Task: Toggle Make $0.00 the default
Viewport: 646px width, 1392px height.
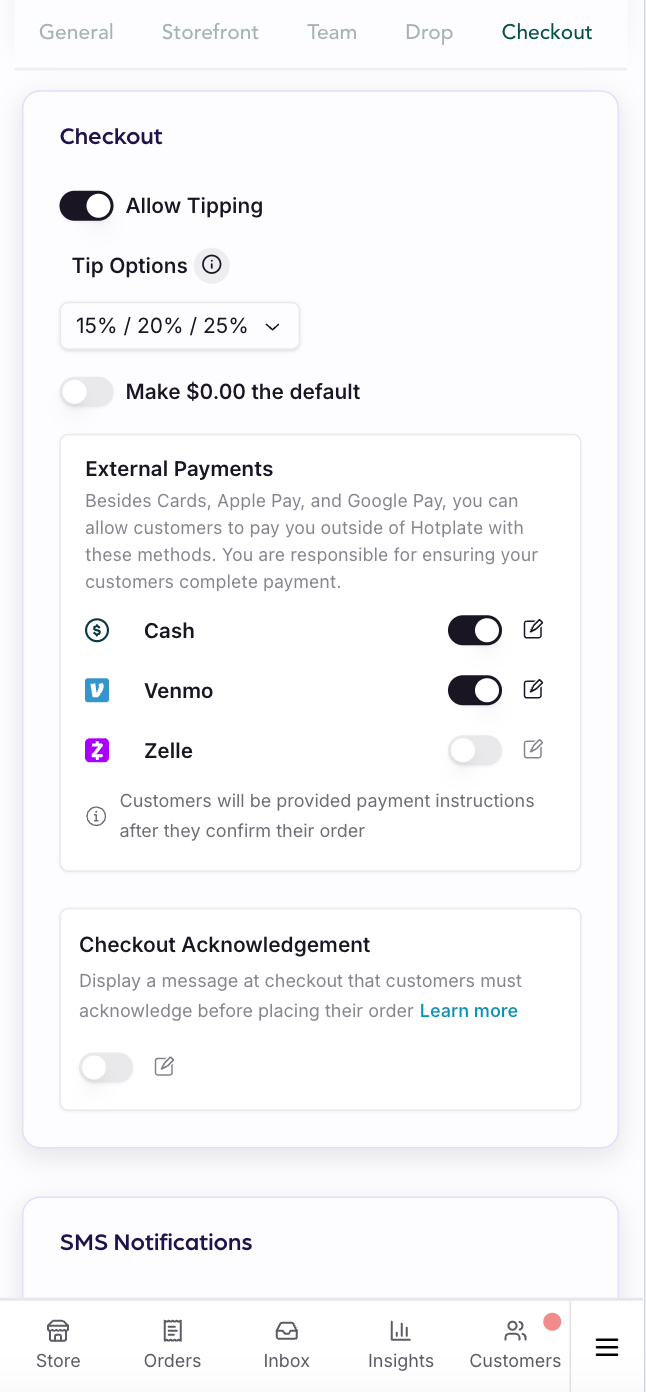Action: tap(87, 392)
